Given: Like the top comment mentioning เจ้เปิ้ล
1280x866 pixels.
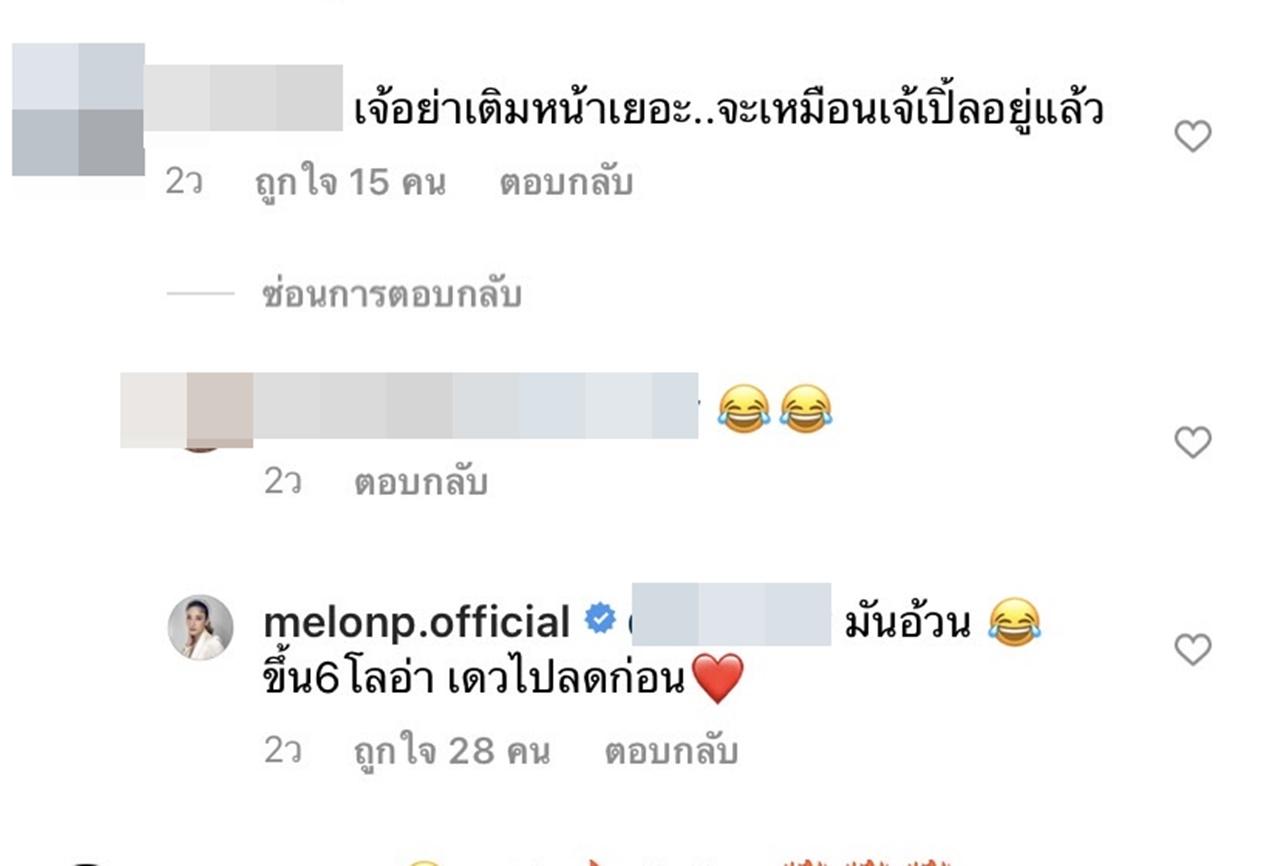Looking at the screenshot, I should click(x=1192, y=136).
